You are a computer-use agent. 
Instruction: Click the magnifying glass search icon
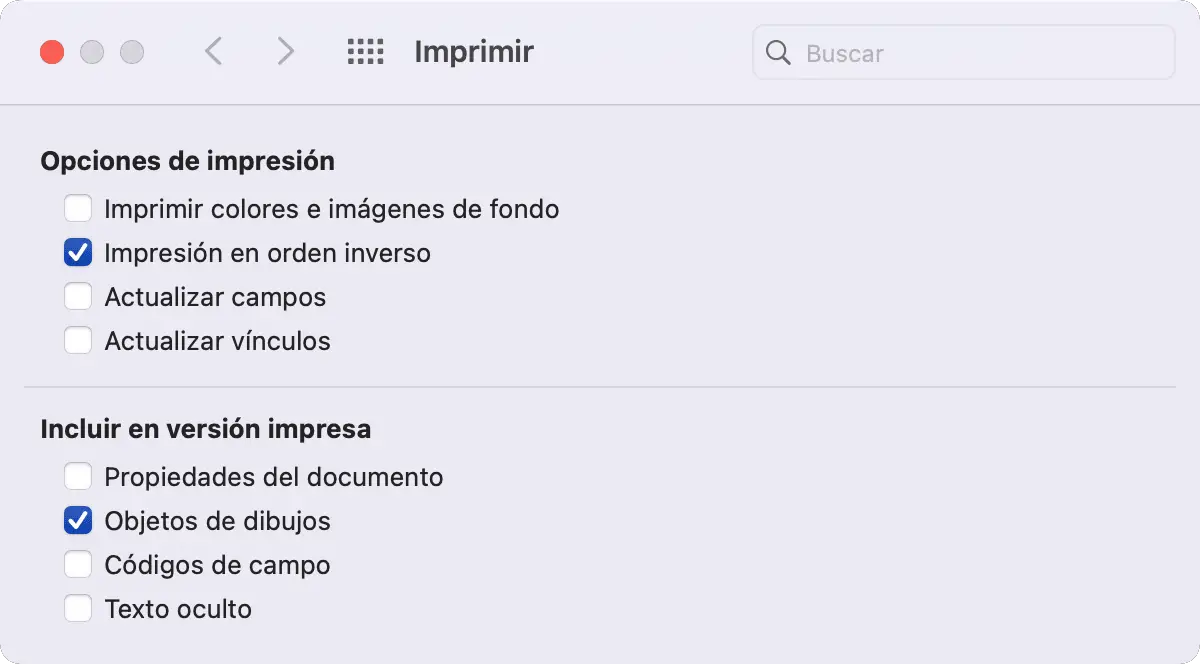click(778, 52)
